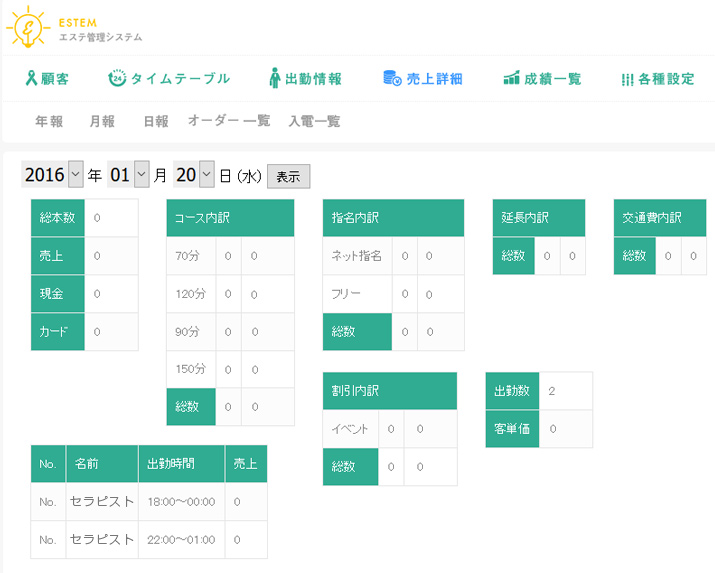This screenshot has width=715, height=573.
Task: Click the 成績一覧 chart icon
Action: pyautogui.click(x=511, y=79)
